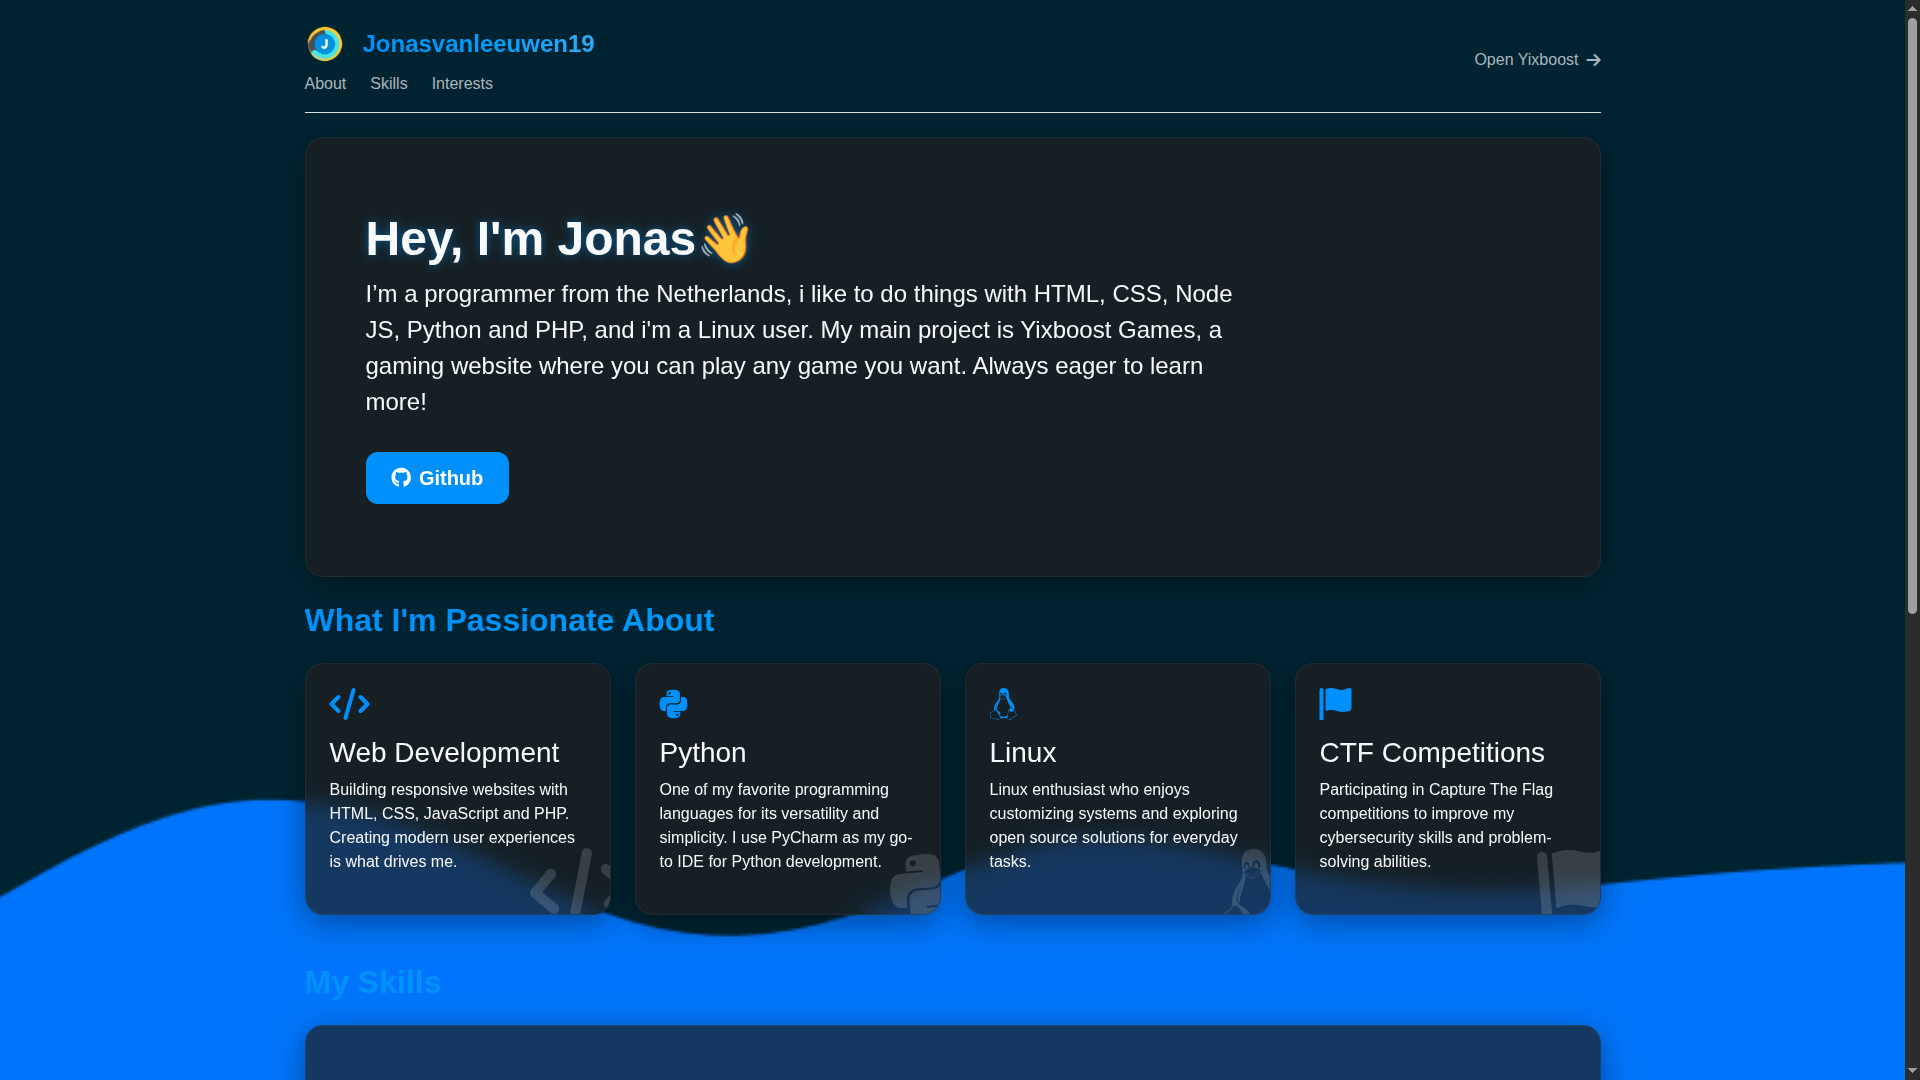Image resolution: width=1920 pixels, height=1080 pixels.
Task: Click the Python logo icon above Python
Action: [x=673, y=704]
